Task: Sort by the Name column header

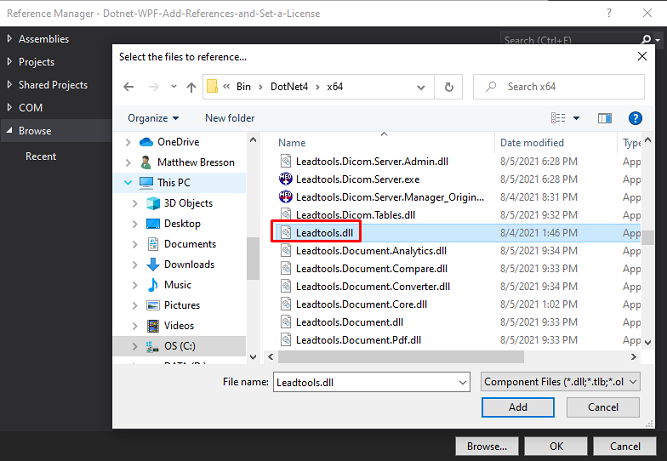Action: (292, 143)
